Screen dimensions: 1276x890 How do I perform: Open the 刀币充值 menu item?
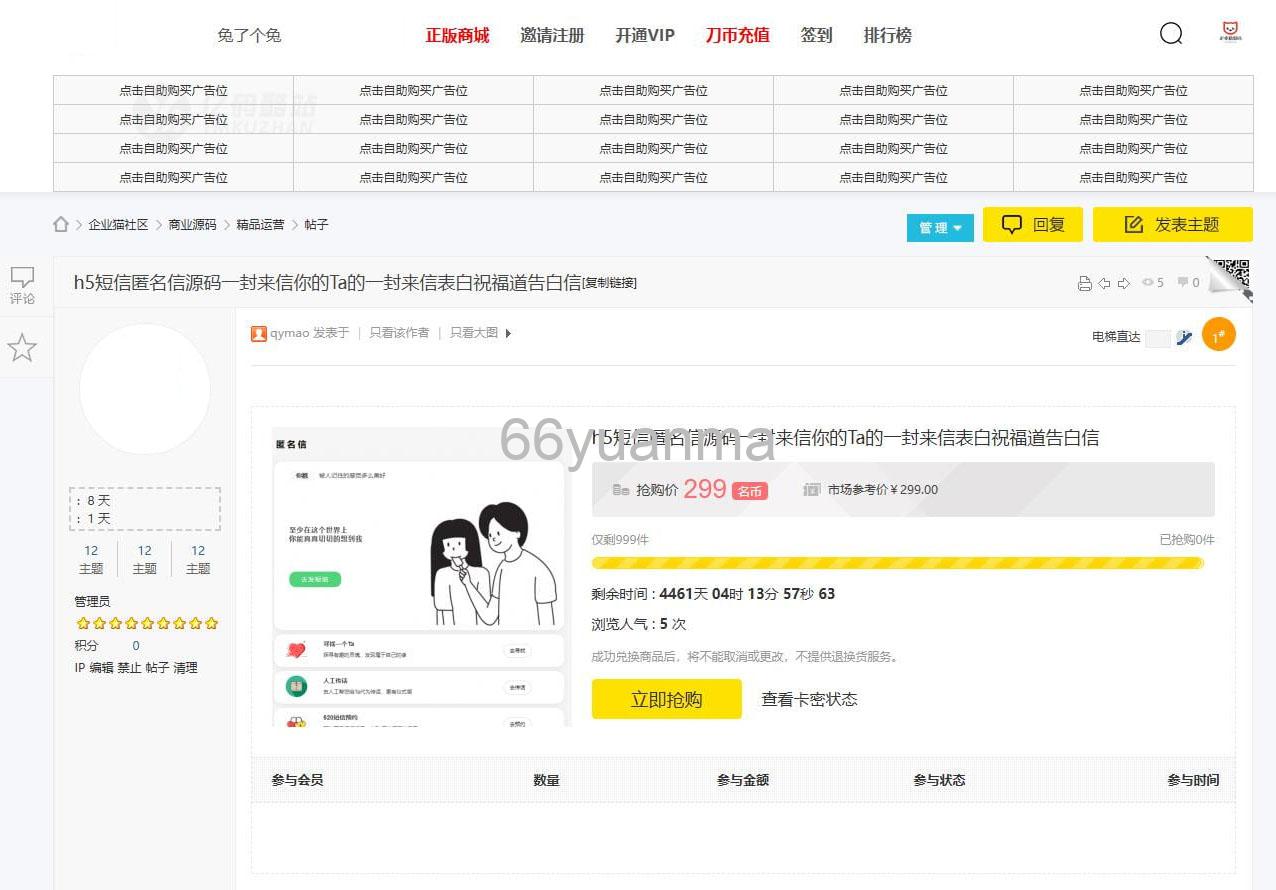[737, 35]
